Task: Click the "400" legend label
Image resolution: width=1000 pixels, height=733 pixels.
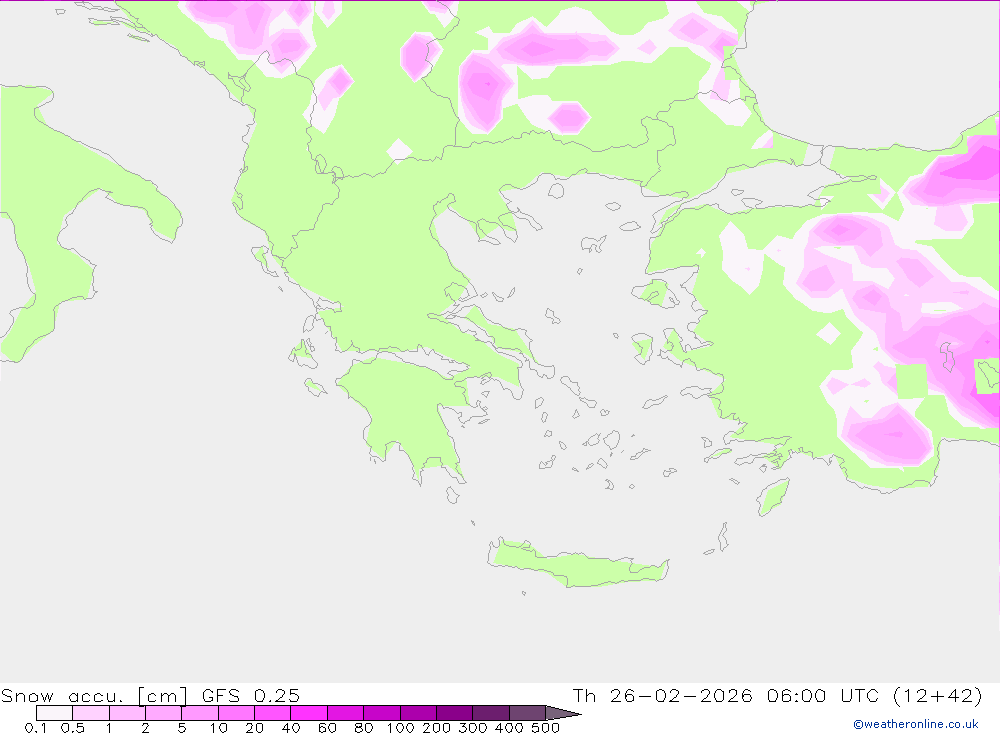Action: point(510,727)
